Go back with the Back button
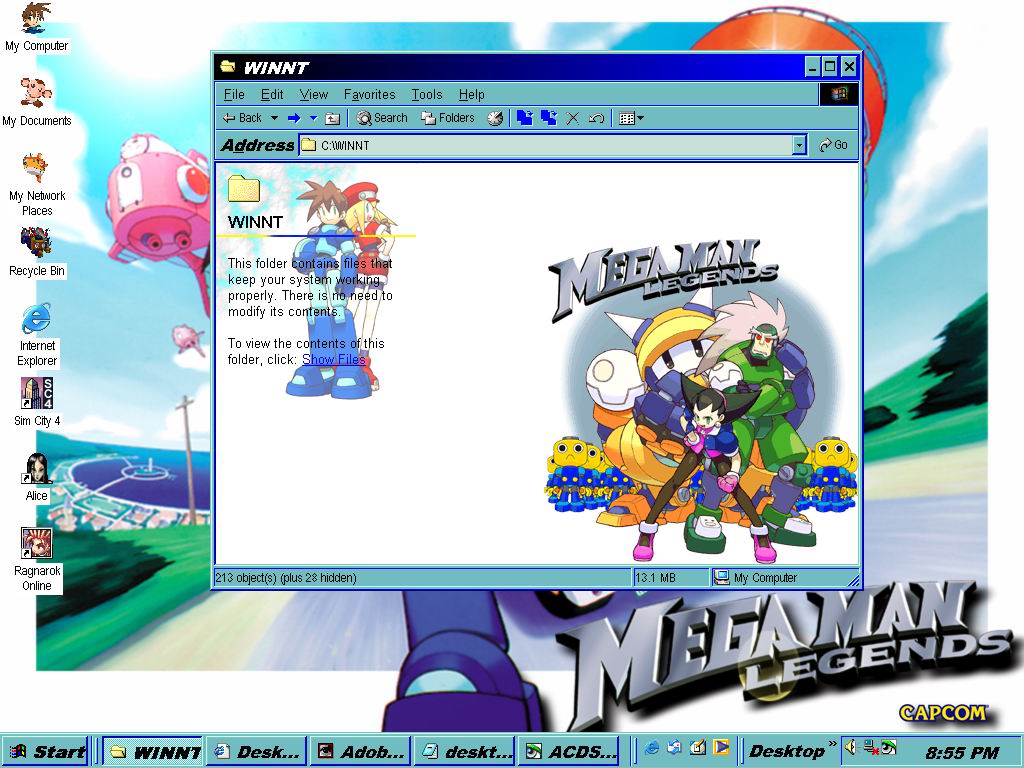This screenshot has width=1024, height=768. [x=242, y=118]
